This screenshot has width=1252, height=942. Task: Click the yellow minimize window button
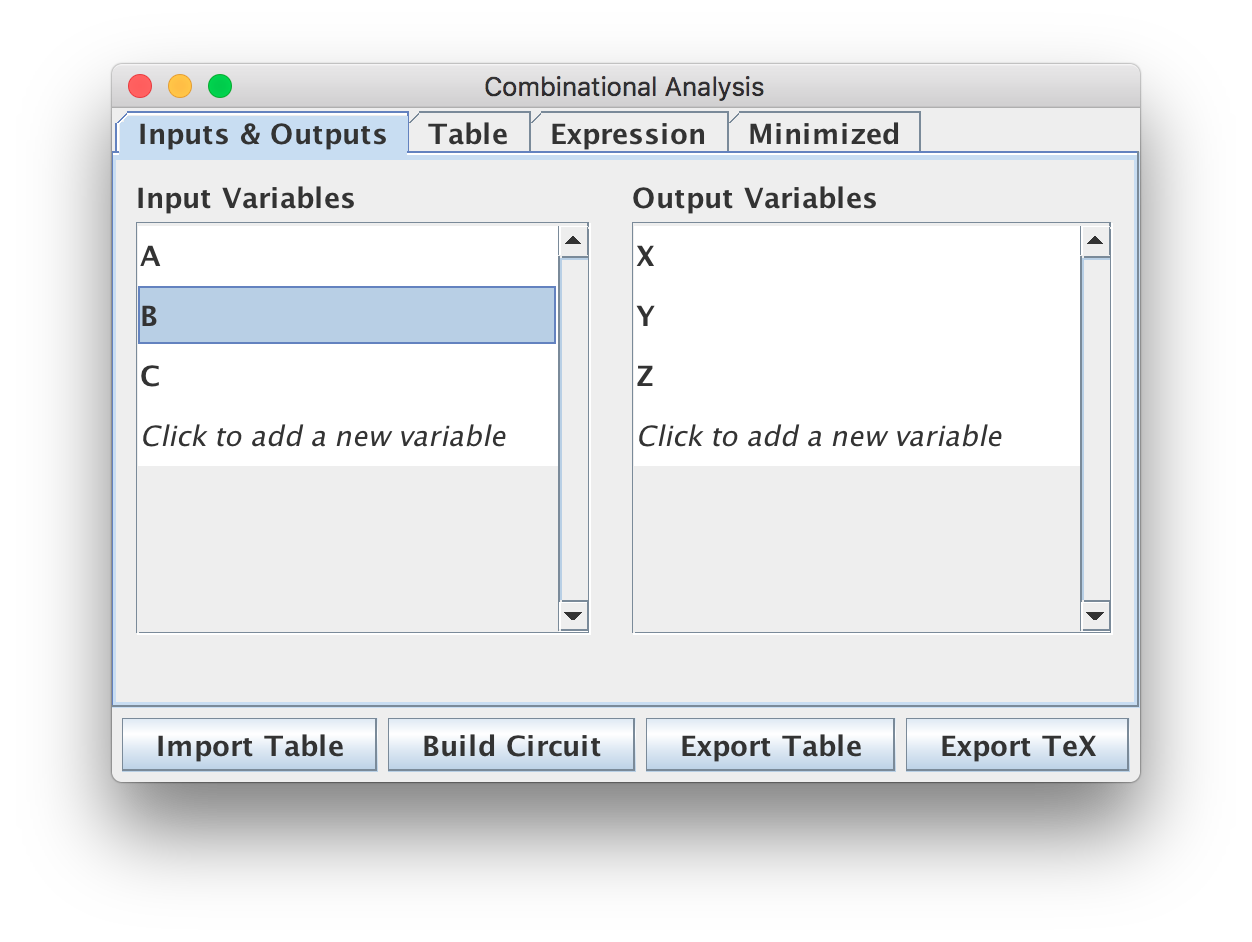coord(180,87)
